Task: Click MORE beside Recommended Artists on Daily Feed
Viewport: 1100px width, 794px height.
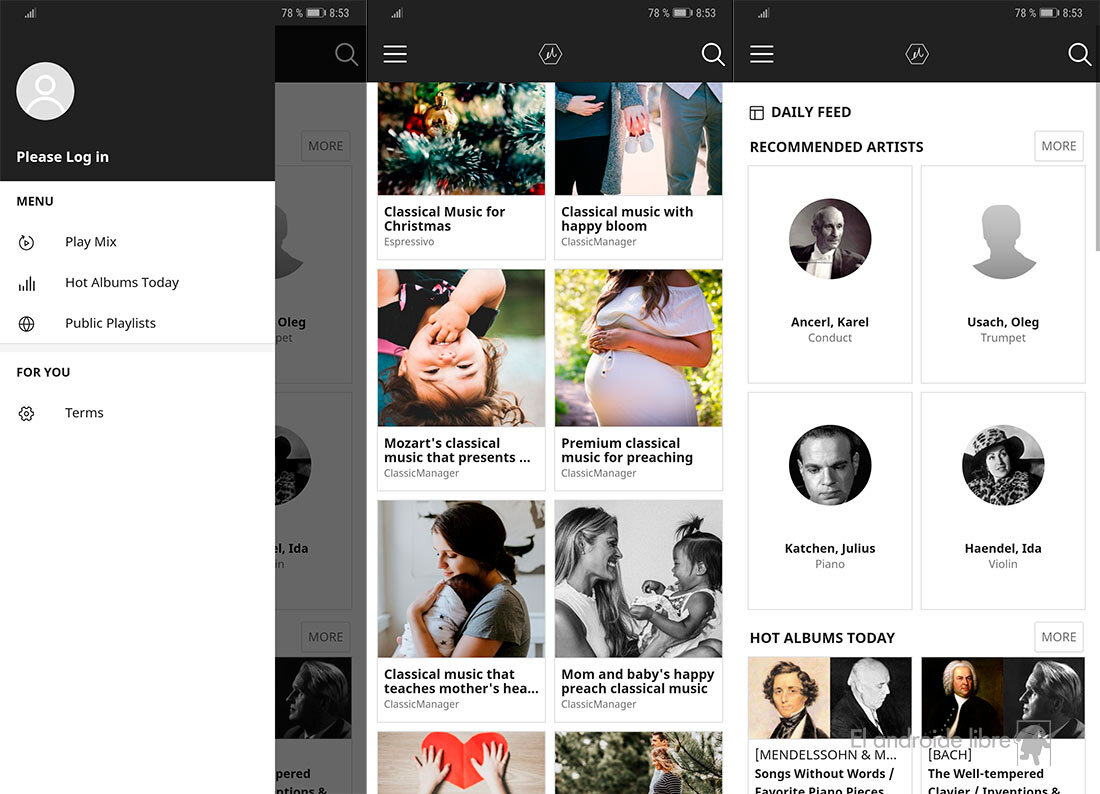Action: (1058, 146)
